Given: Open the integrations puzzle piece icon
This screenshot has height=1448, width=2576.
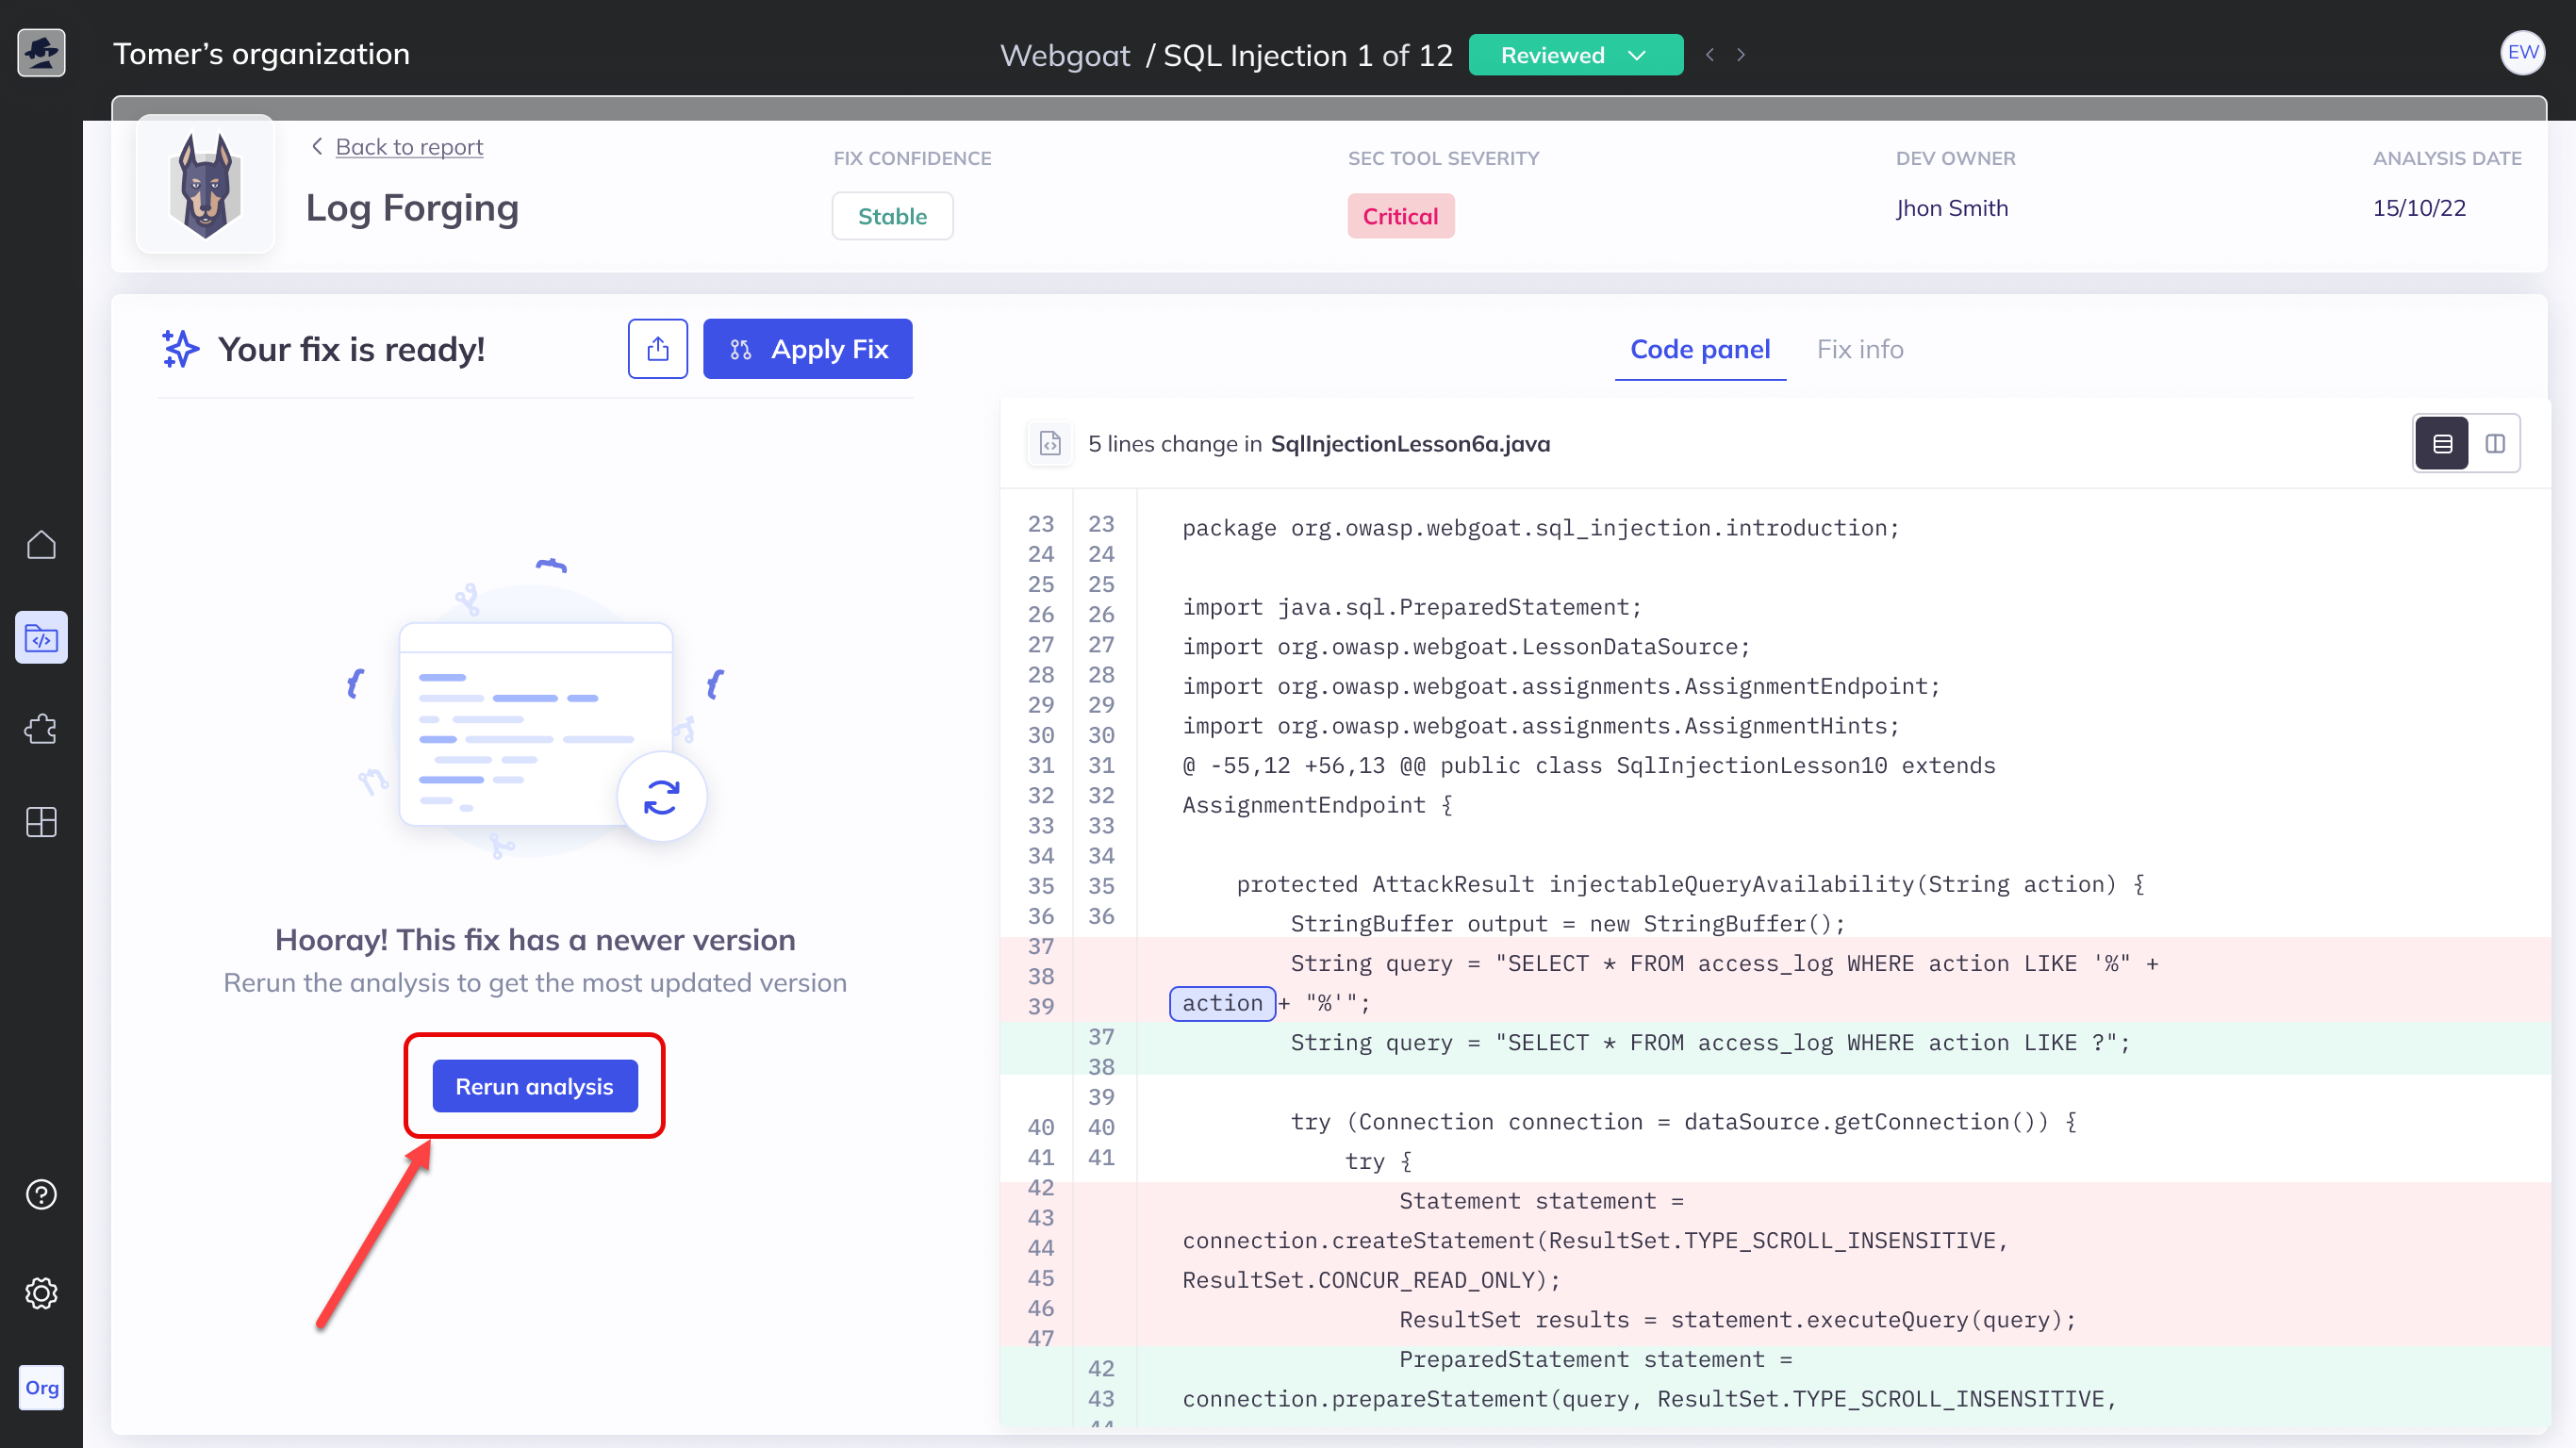Looking at the screenshot, I should click(41, 729).
